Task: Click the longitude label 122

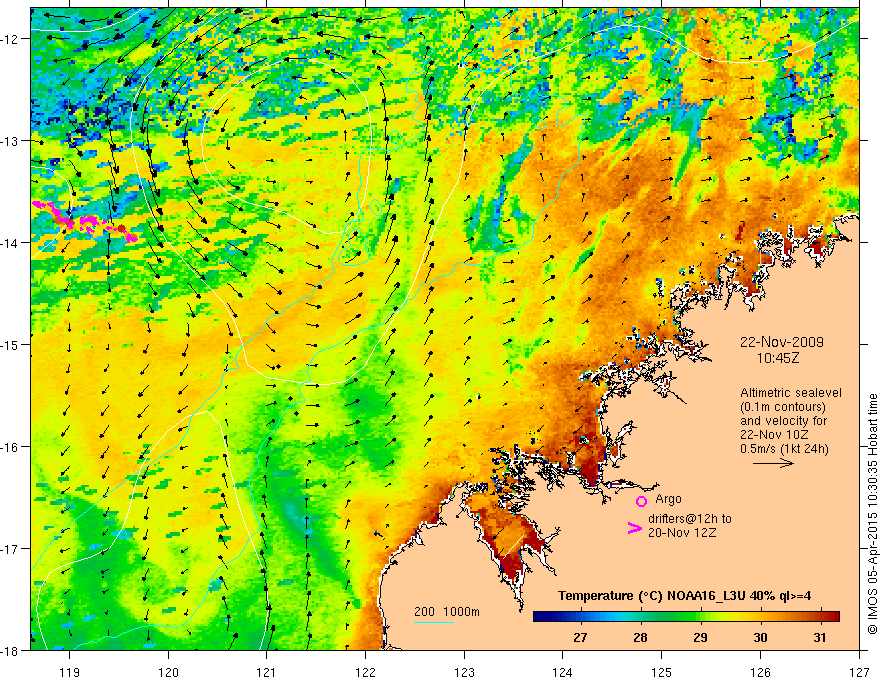Action: click(x=365, y=672)
